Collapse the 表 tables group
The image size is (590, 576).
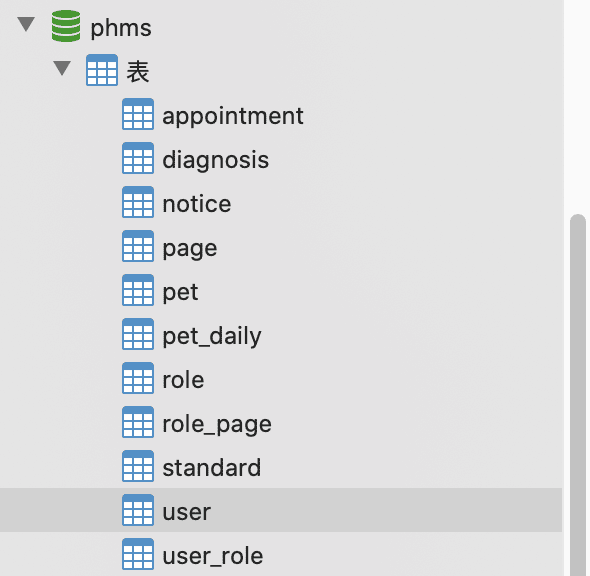[62, 68]
